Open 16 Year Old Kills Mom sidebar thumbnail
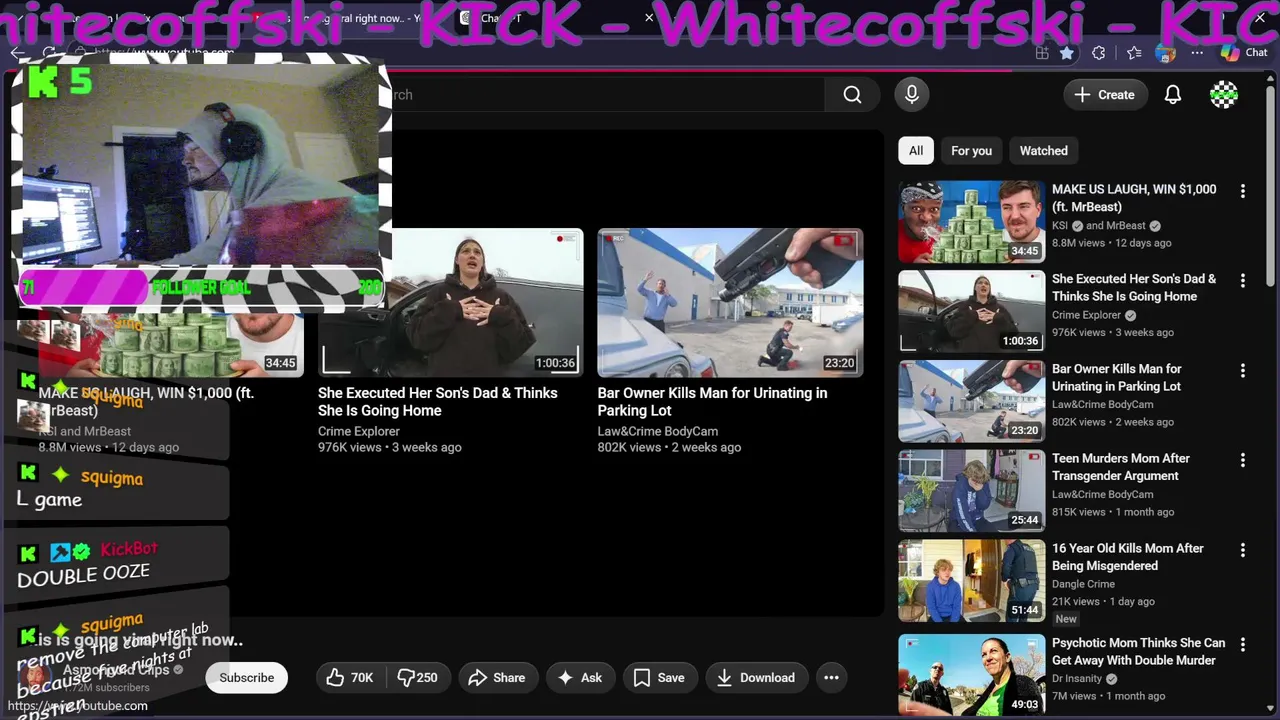This screenshot has width=1280, height=720. 971,581
